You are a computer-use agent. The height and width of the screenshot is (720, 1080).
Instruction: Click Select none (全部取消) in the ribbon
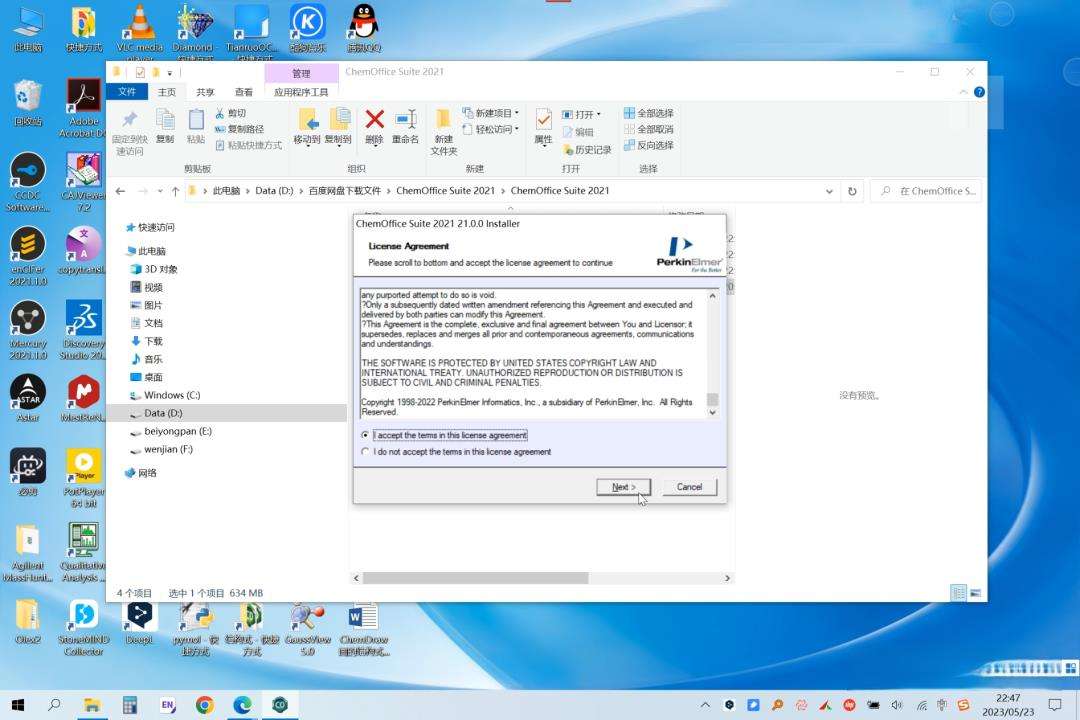click(649, 129)
